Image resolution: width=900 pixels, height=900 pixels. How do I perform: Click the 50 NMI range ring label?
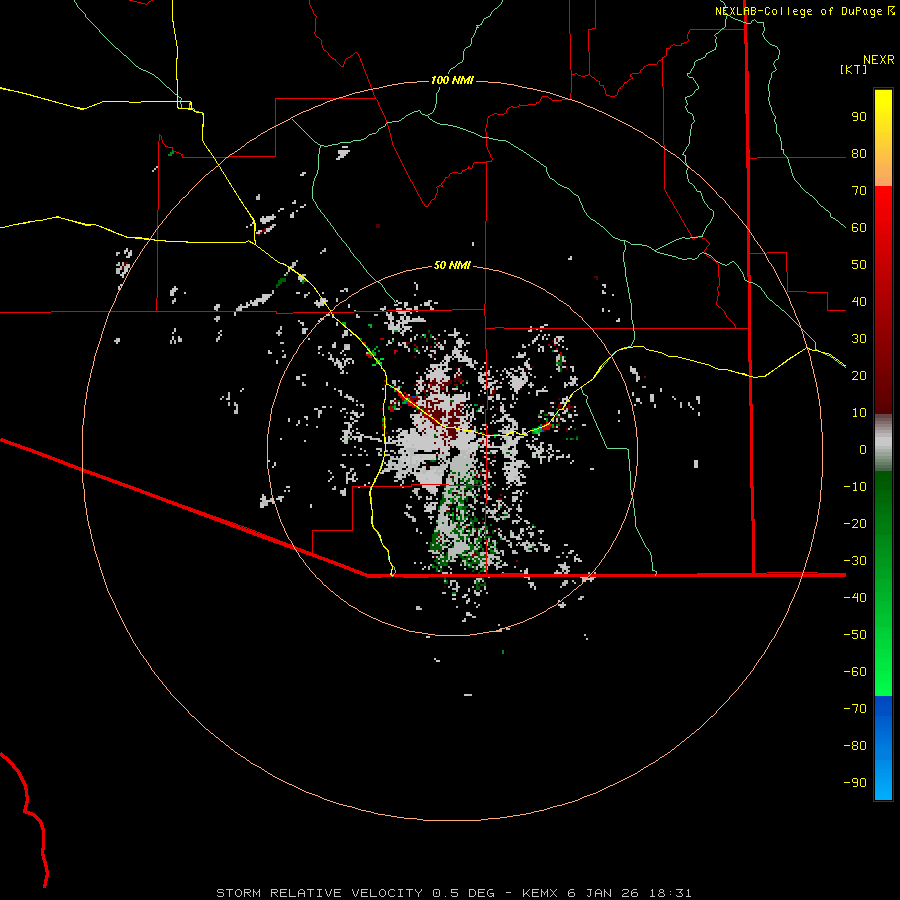click(452, 265)
